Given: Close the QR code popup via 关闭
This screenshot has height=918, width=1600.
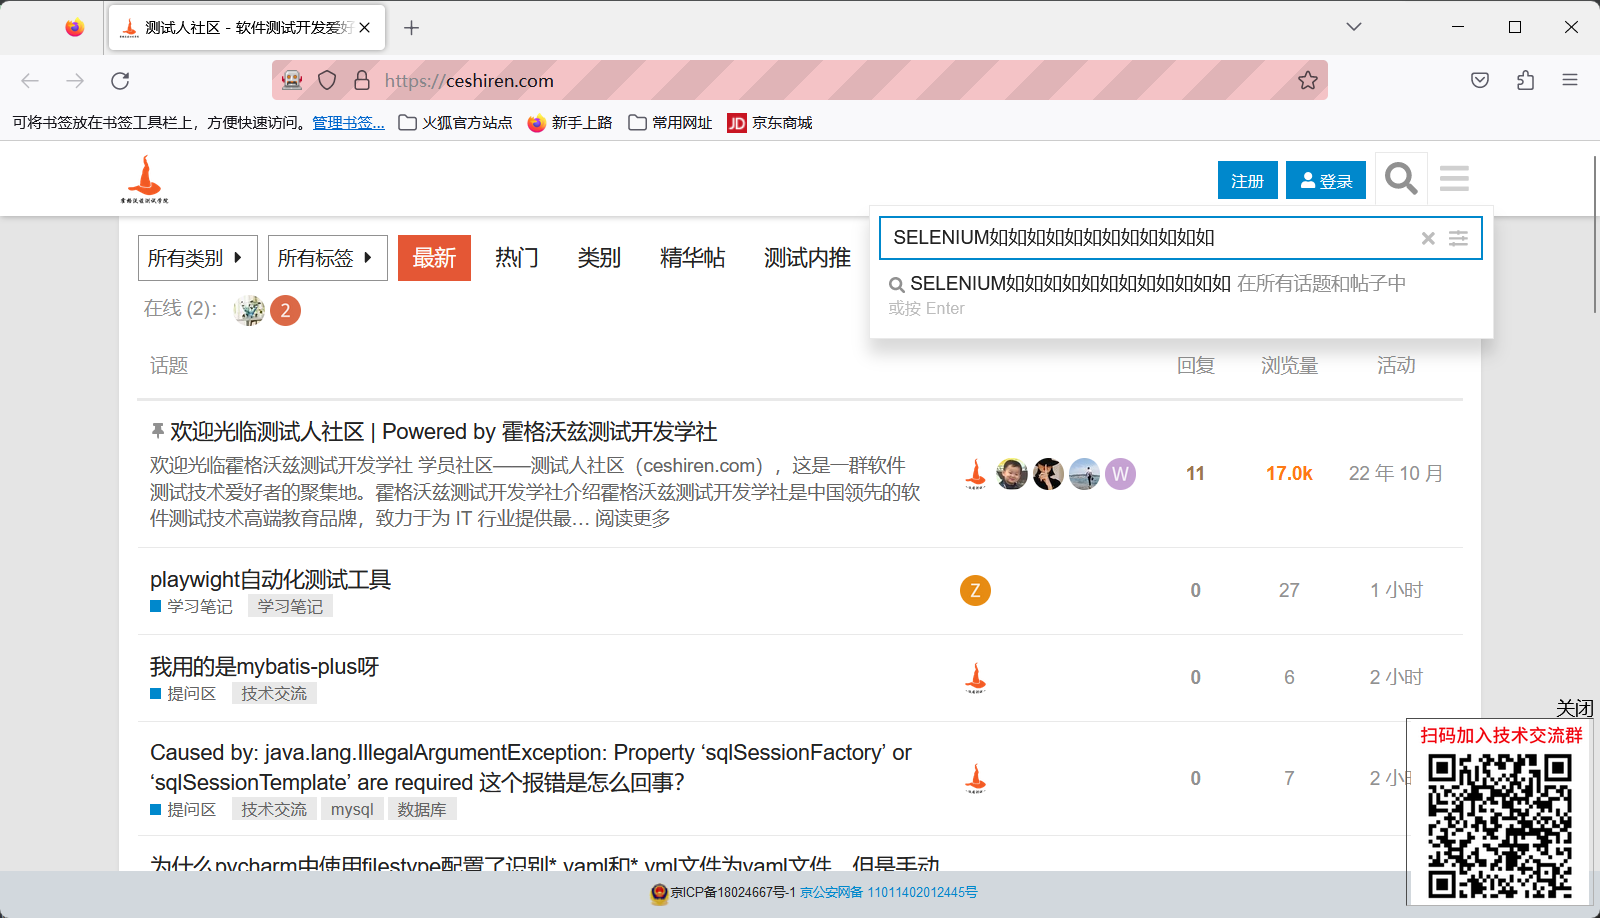Looking at the screenshot, I should [1574, 708].
